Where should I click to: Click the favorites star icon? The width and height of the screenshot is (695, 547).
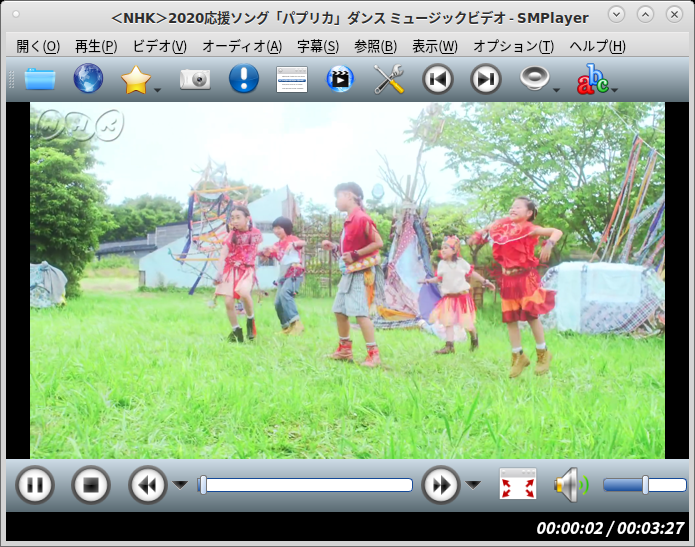tap(136, 79)
